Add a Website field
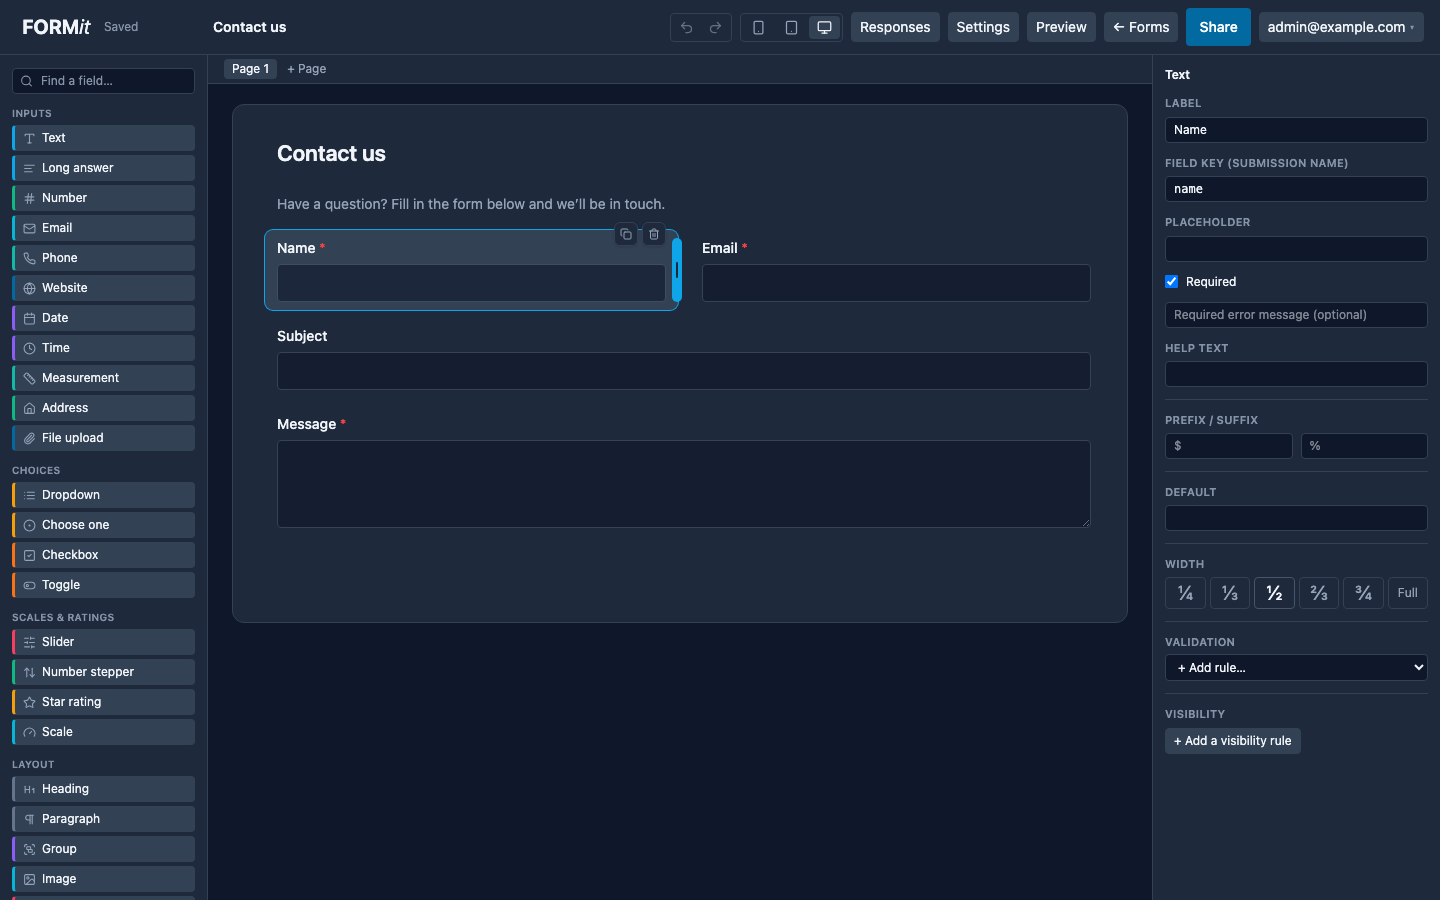Image resolution: width=1440 pixels, height=900 pixels. [x=103, y=288]
